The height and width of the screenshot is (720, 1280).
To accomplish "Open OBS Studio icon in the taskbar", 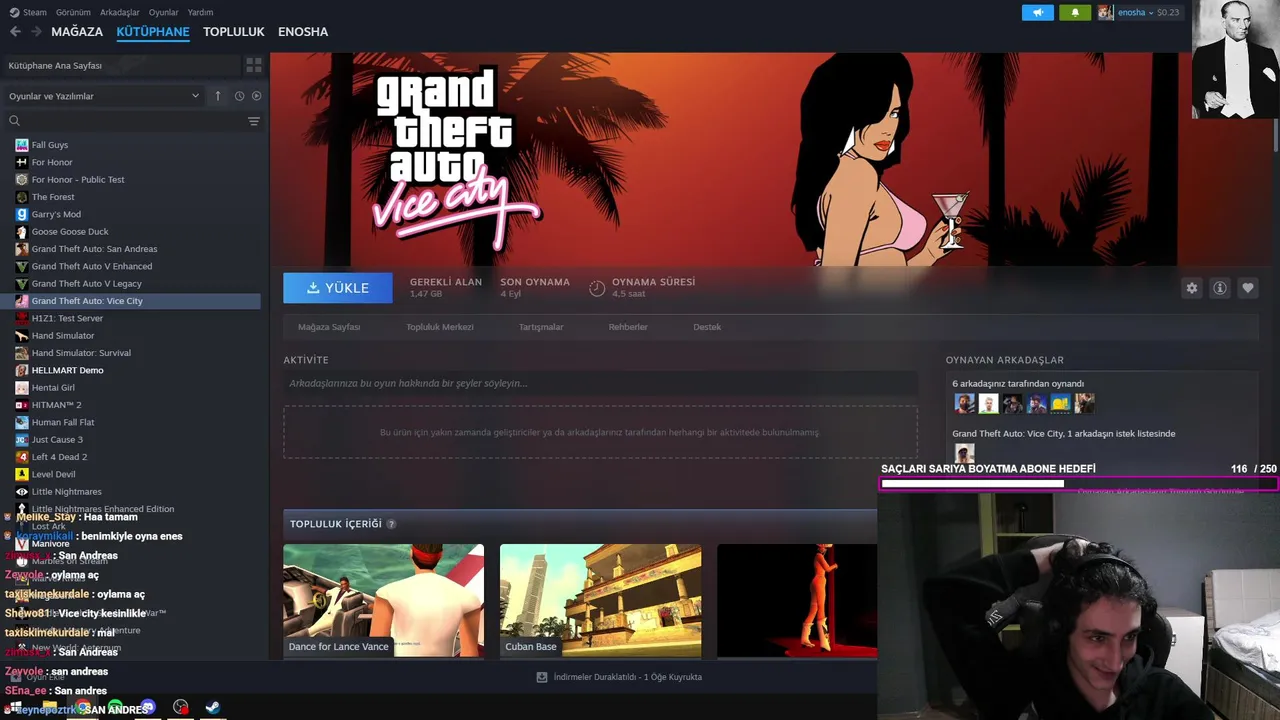I will tap(181, 708).
